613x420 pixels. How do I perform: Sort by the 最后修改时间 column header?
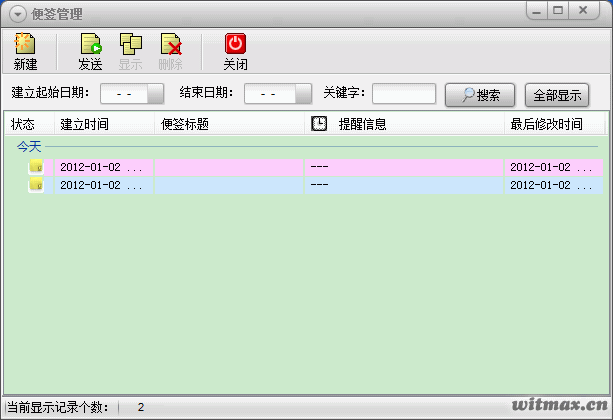pos(554,124)
